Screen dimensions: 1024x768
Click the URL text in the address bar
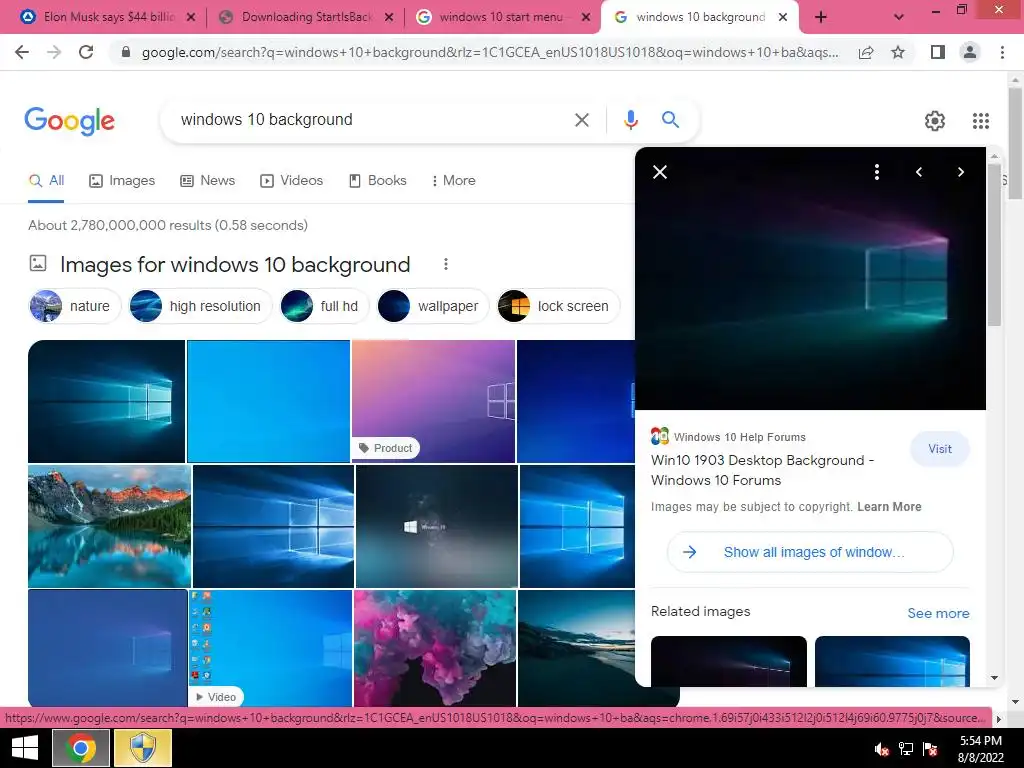click(490, 52)
